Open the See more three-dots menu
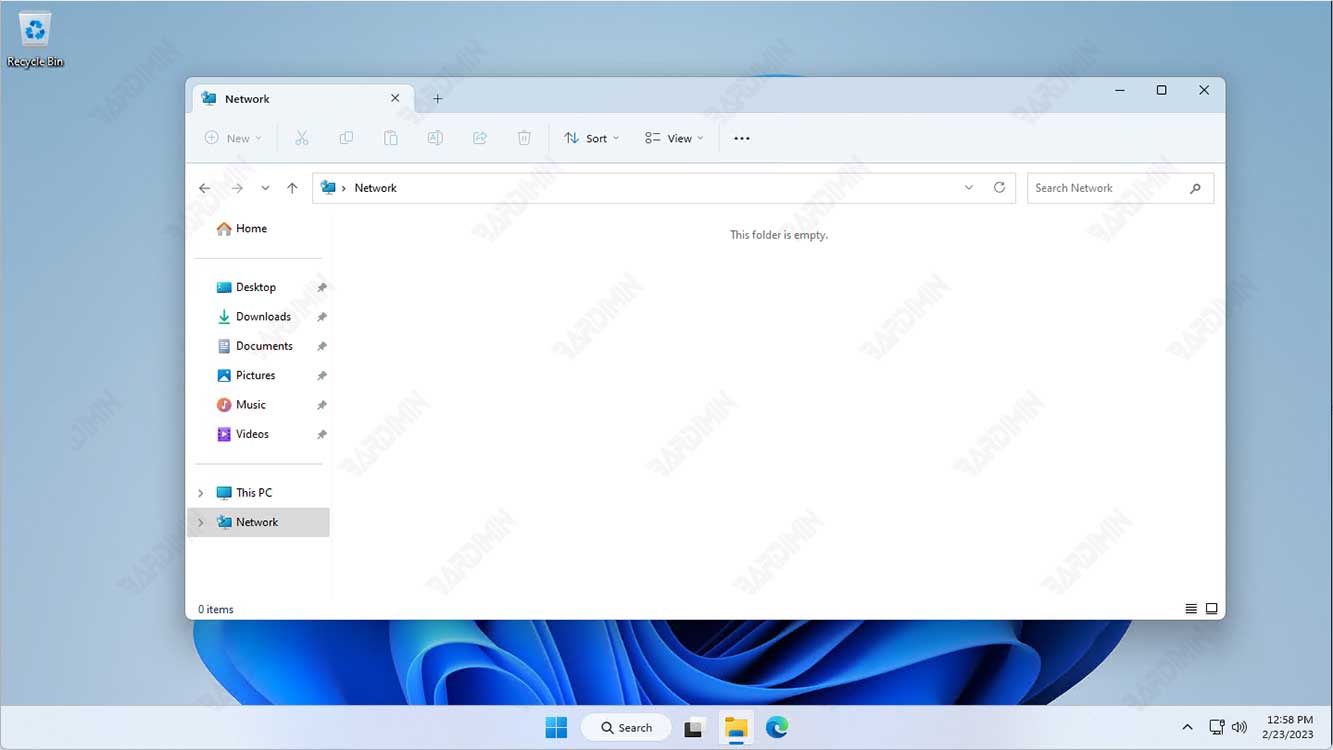The image size is (1333, 750). (742, 138)
